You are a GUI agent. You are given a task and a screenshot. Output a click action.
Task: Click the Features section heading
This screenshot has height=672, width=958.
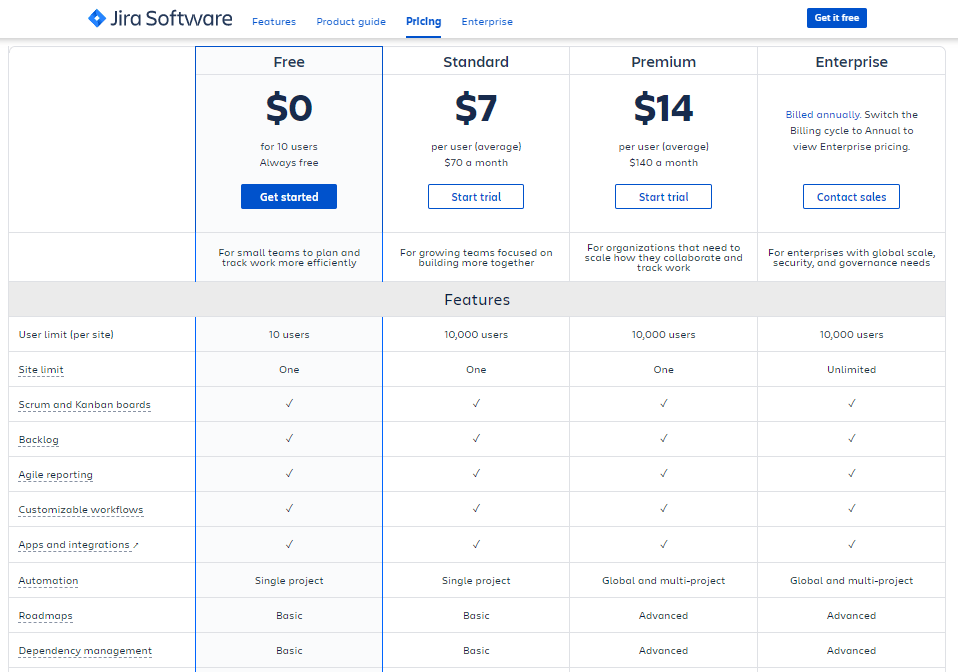(477, 299)
